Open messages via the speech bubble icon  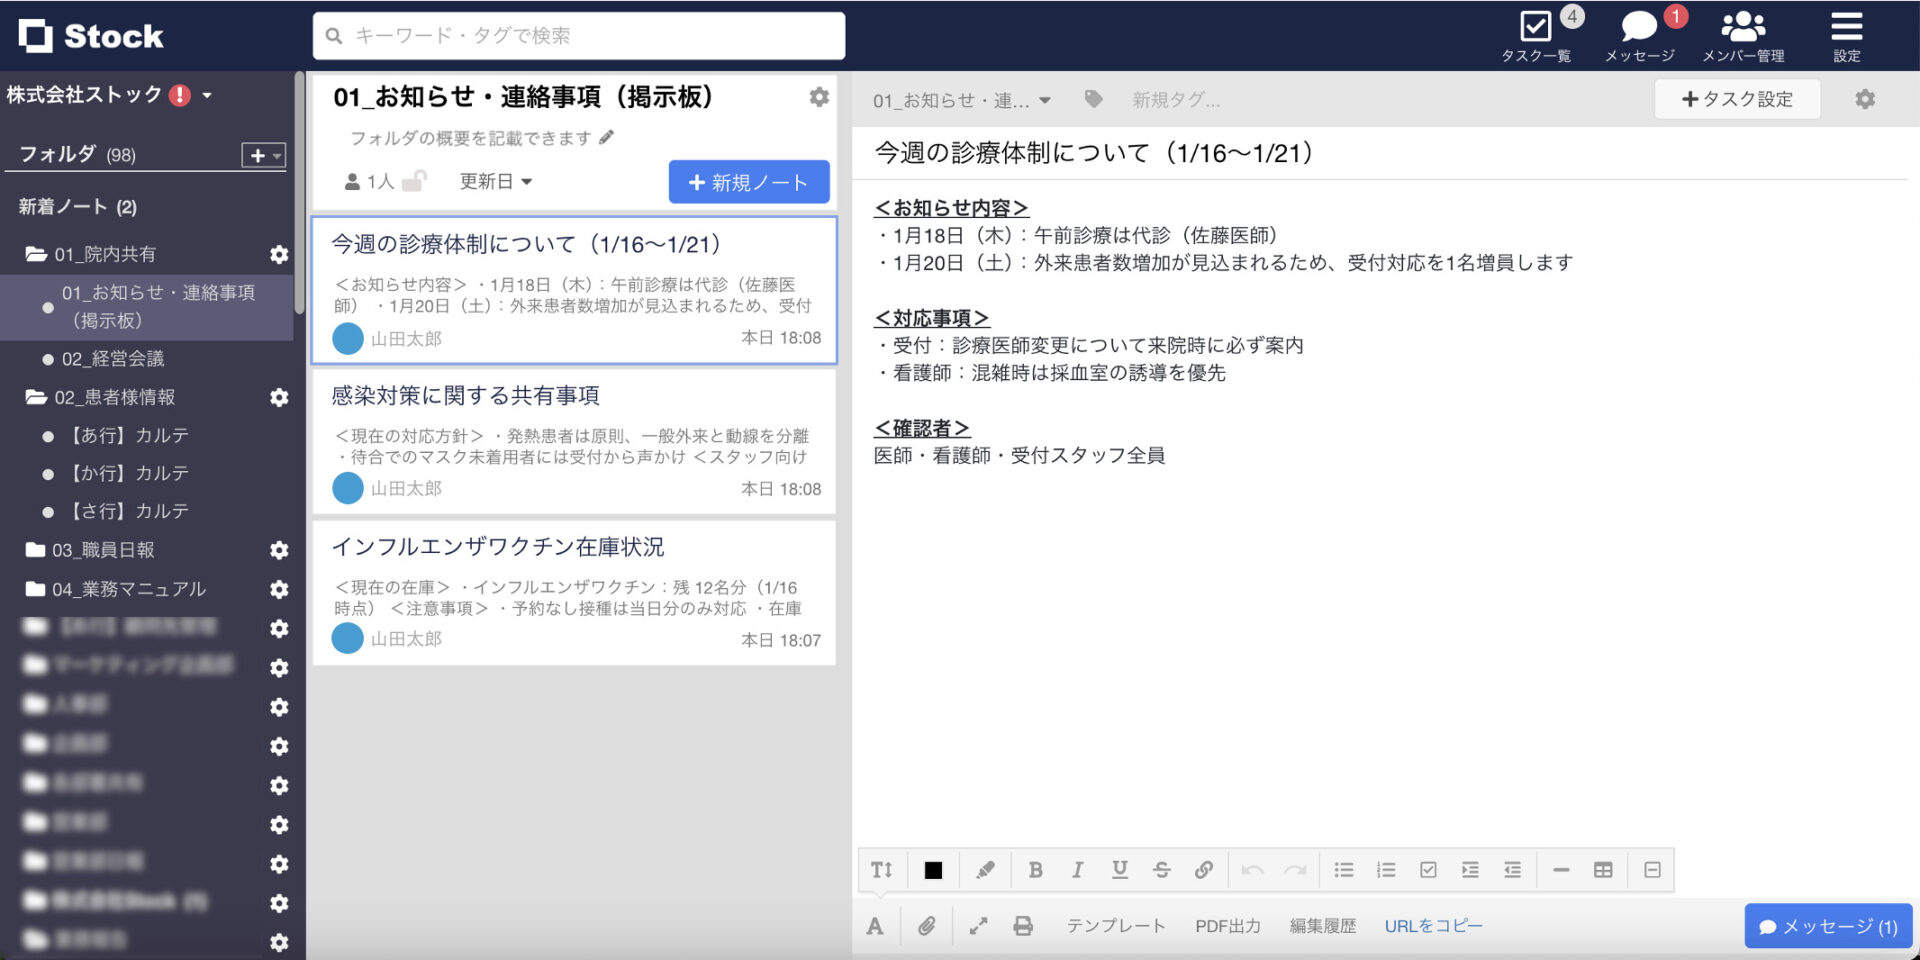tap(1638, 27)
